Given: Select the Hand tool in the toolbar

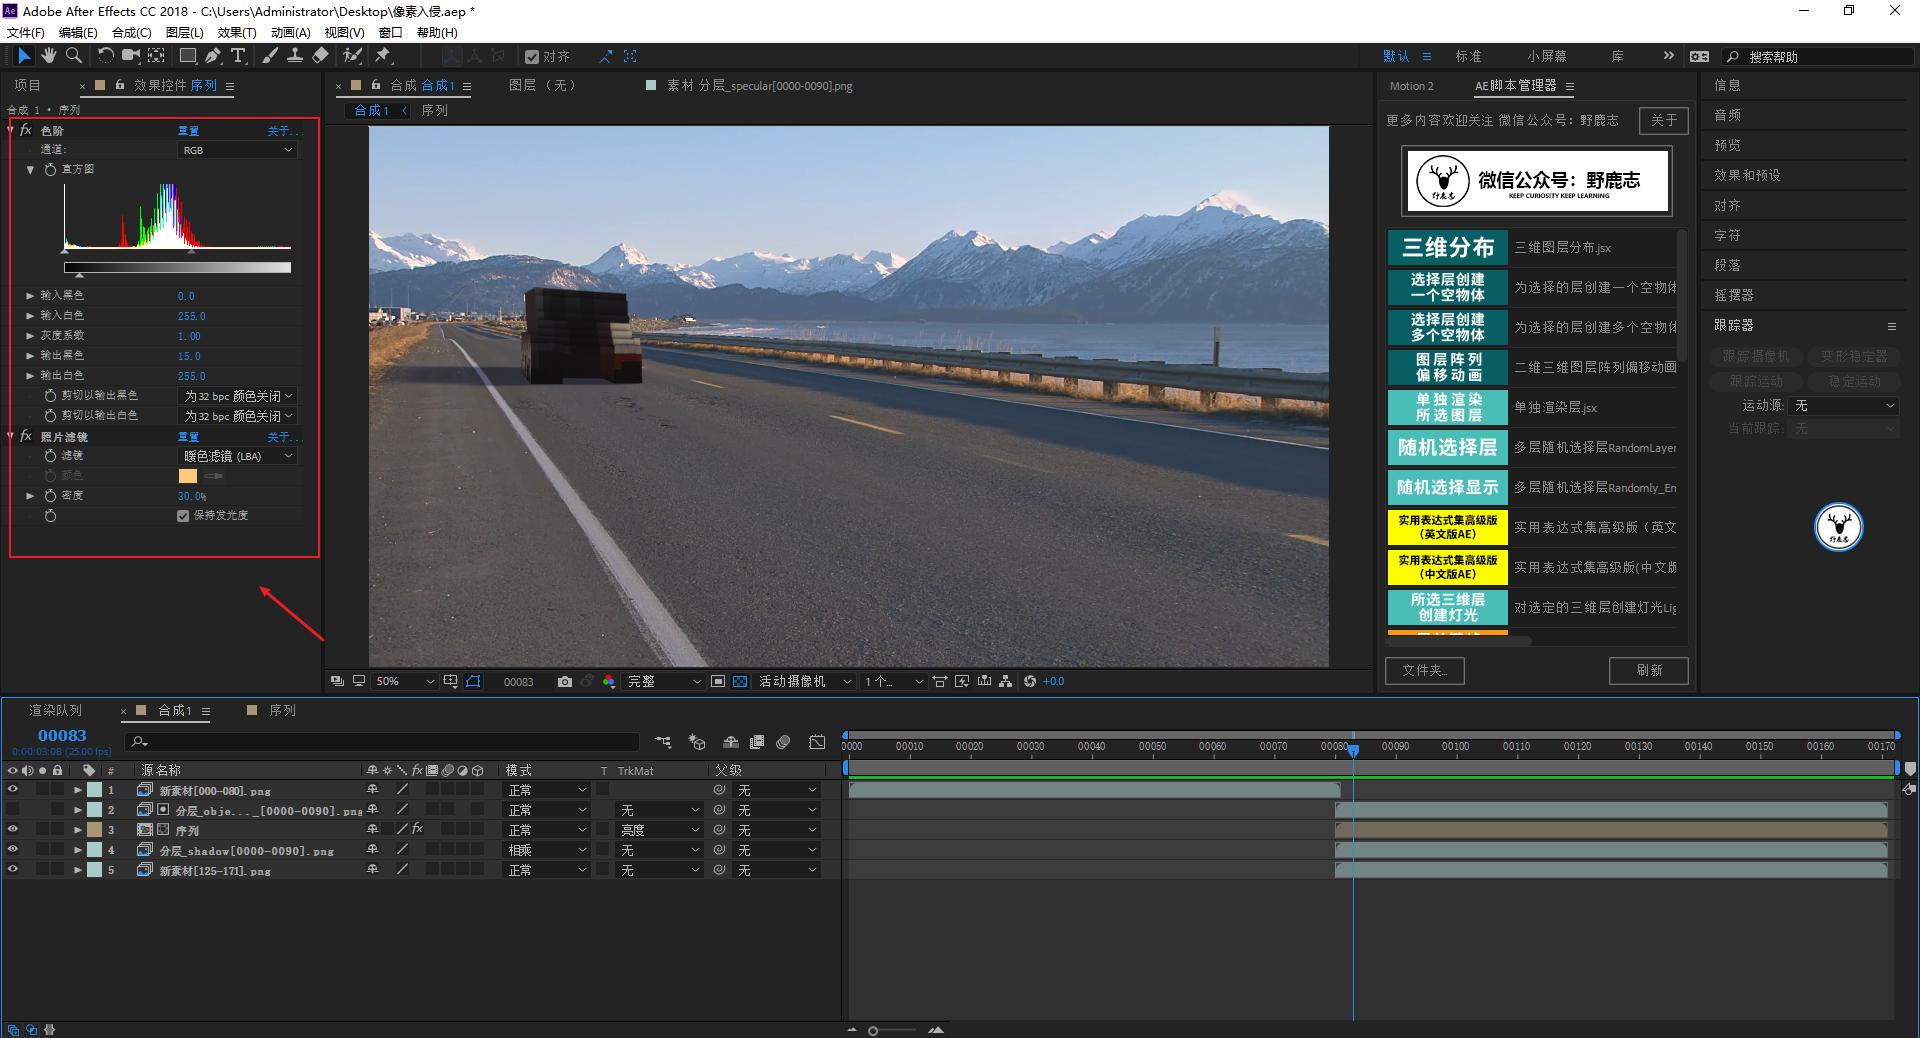Looking at the screenshot, I should 48,56.
